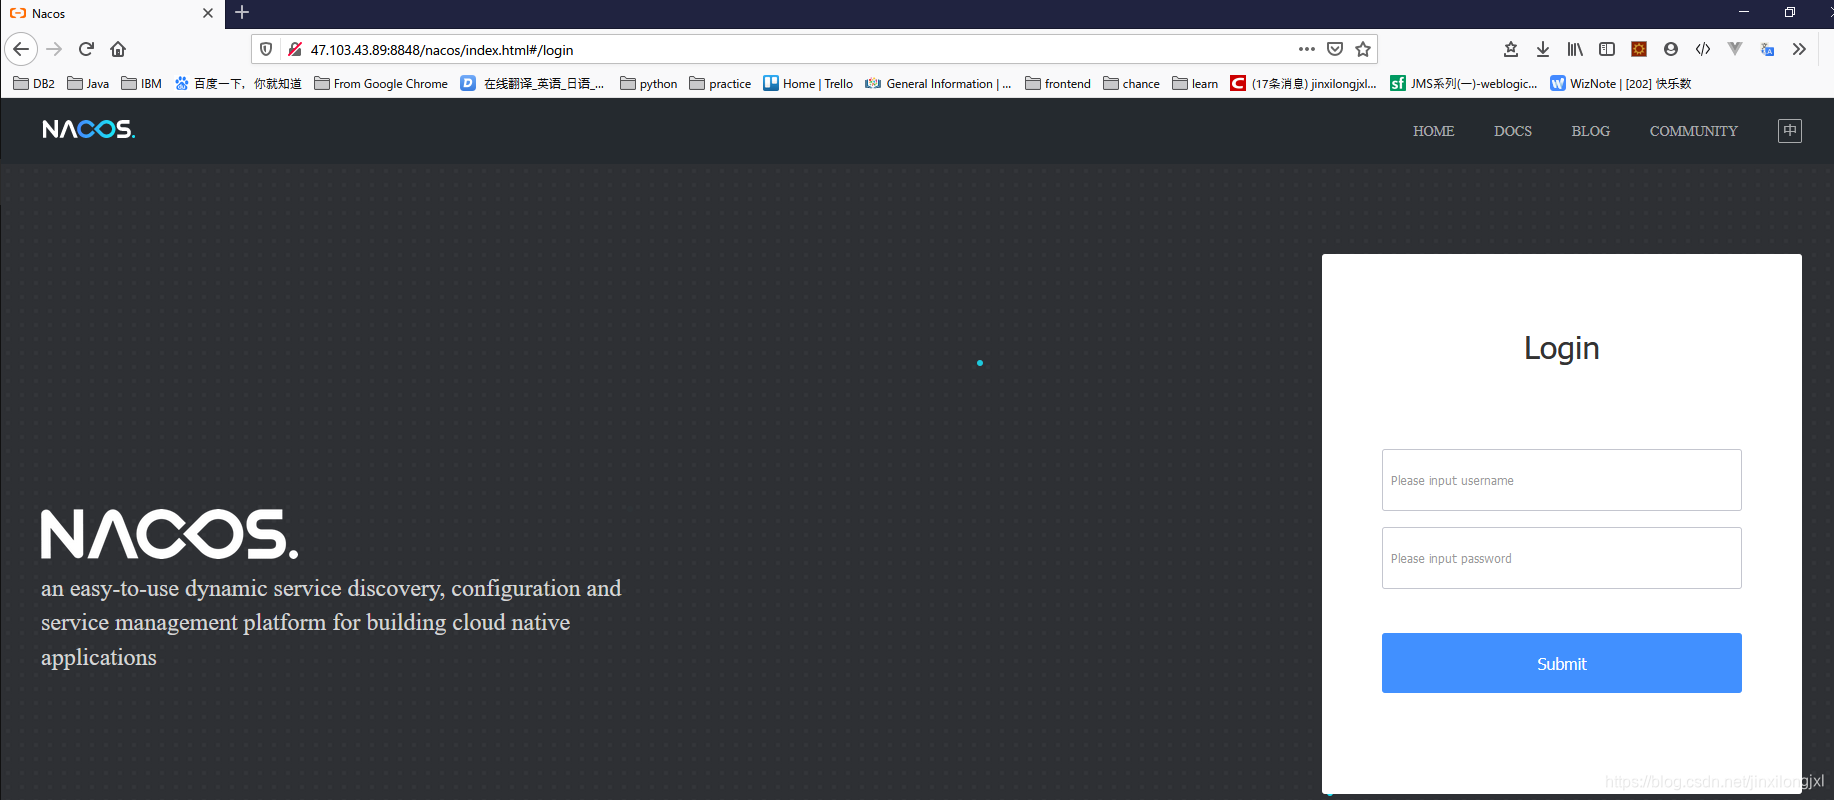The height and width of the screenshot is (800, 1834).
Task: Open the Baidu bookmark
Action: click(x=238, y=84)
